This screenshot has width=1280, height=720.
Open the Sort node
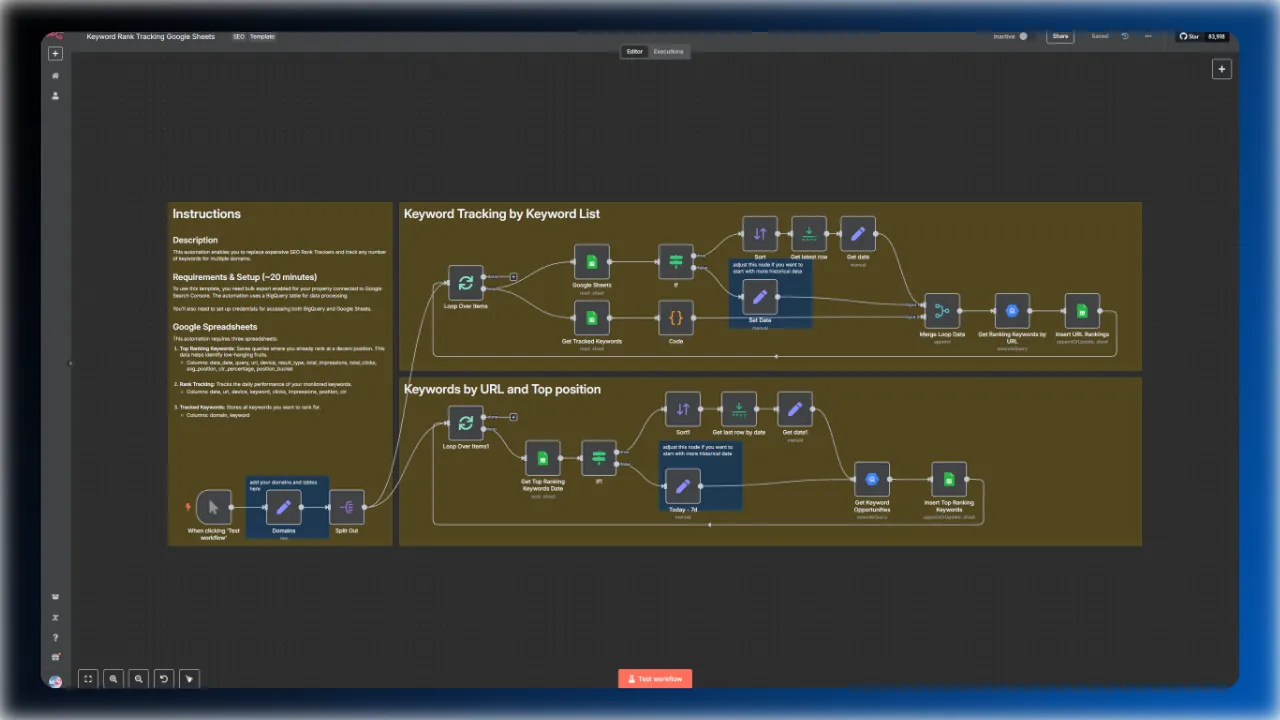(760, 234)
